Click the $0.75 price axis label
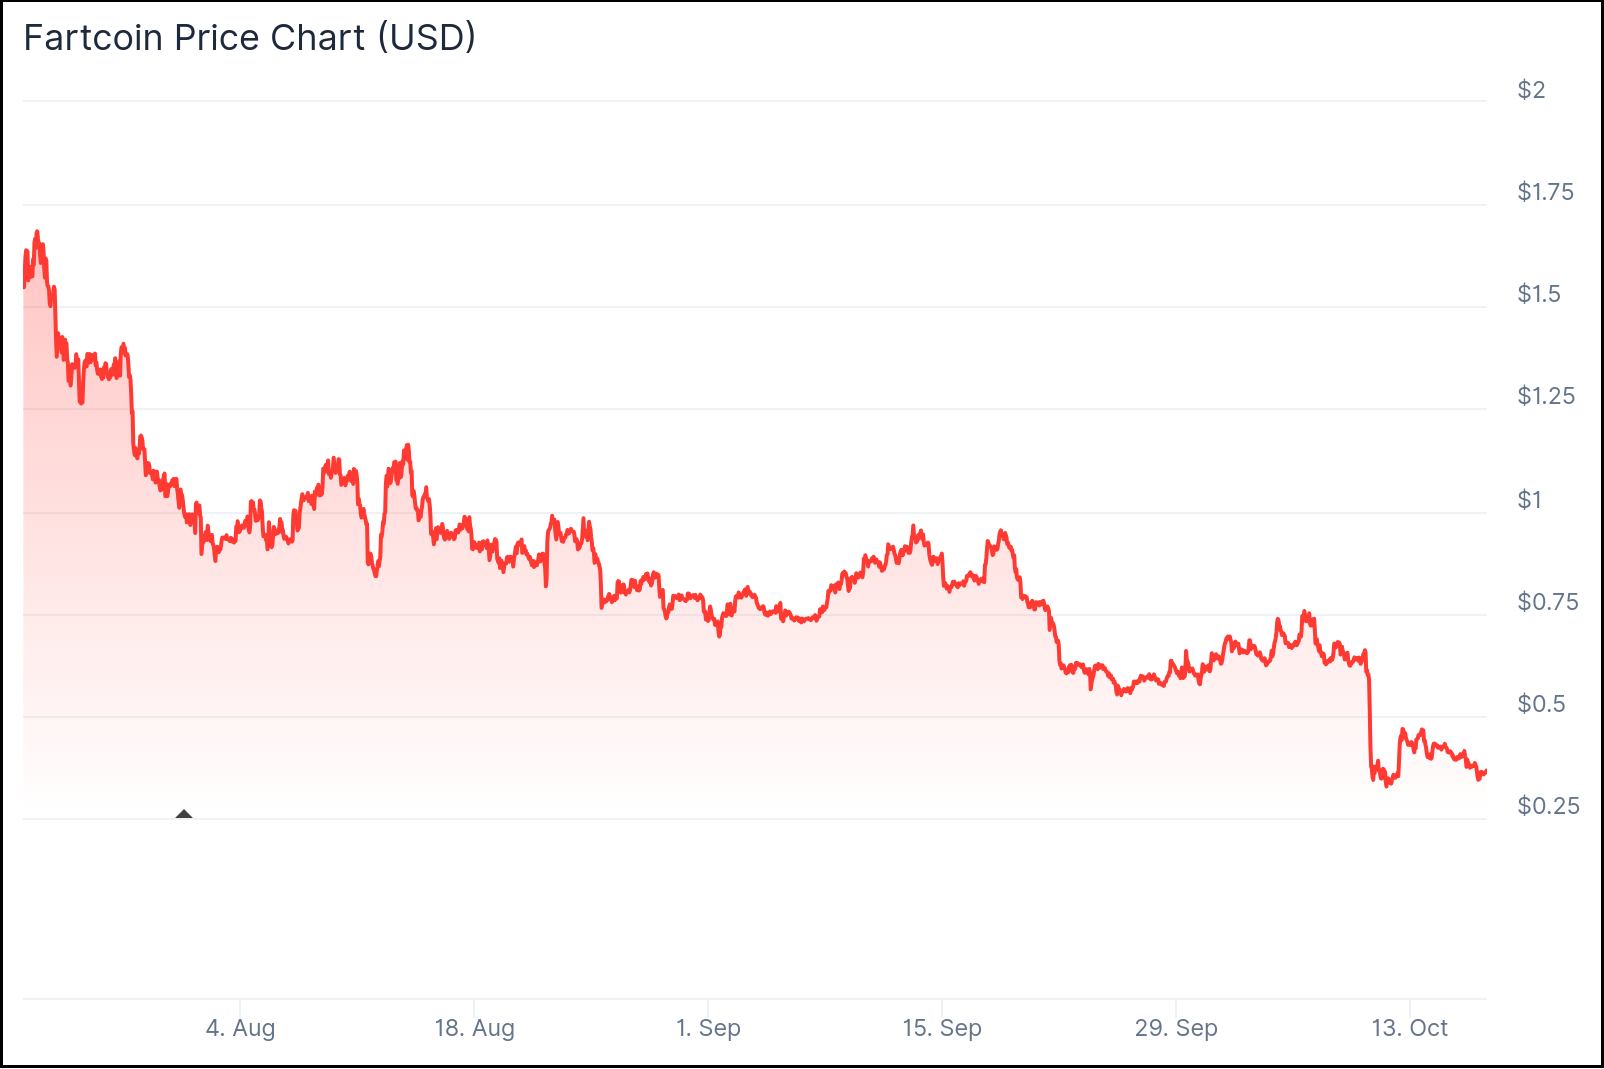Screen dimensions: 1604x1069 pos(1547,602)
